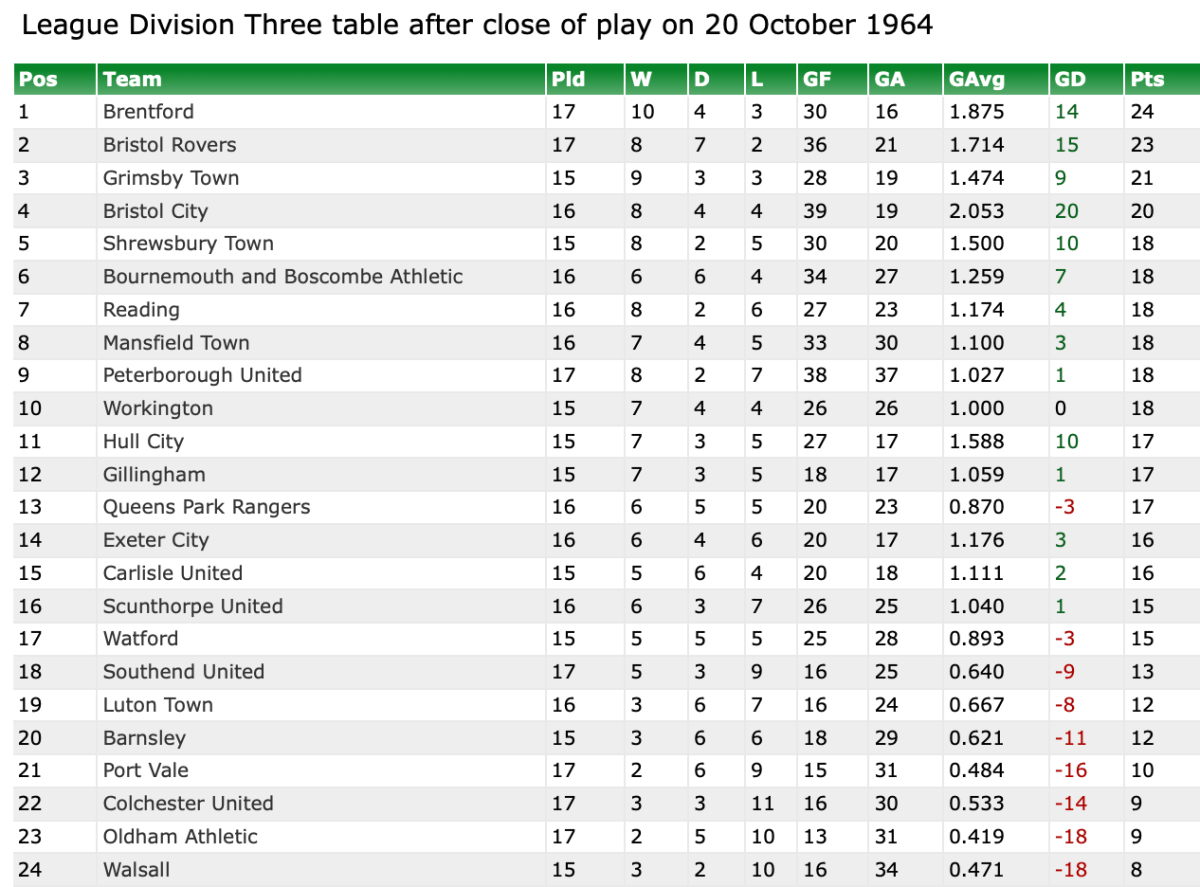Click the table heading dated 20 October 1964
Viewport: 1200px width, 887px height.
(x=477, y=25)
